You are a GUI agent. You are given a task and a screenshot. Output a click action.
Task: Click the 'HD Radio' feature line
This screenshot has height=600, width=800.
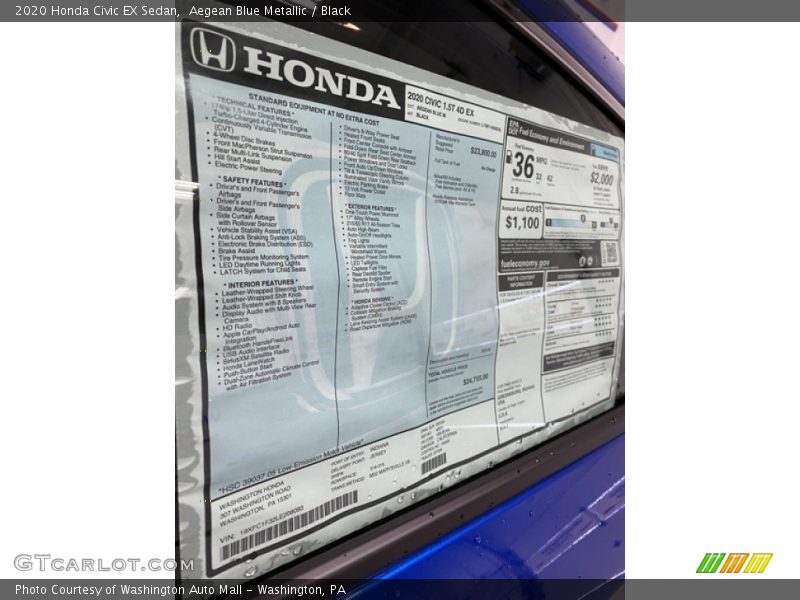coord(238,327)
